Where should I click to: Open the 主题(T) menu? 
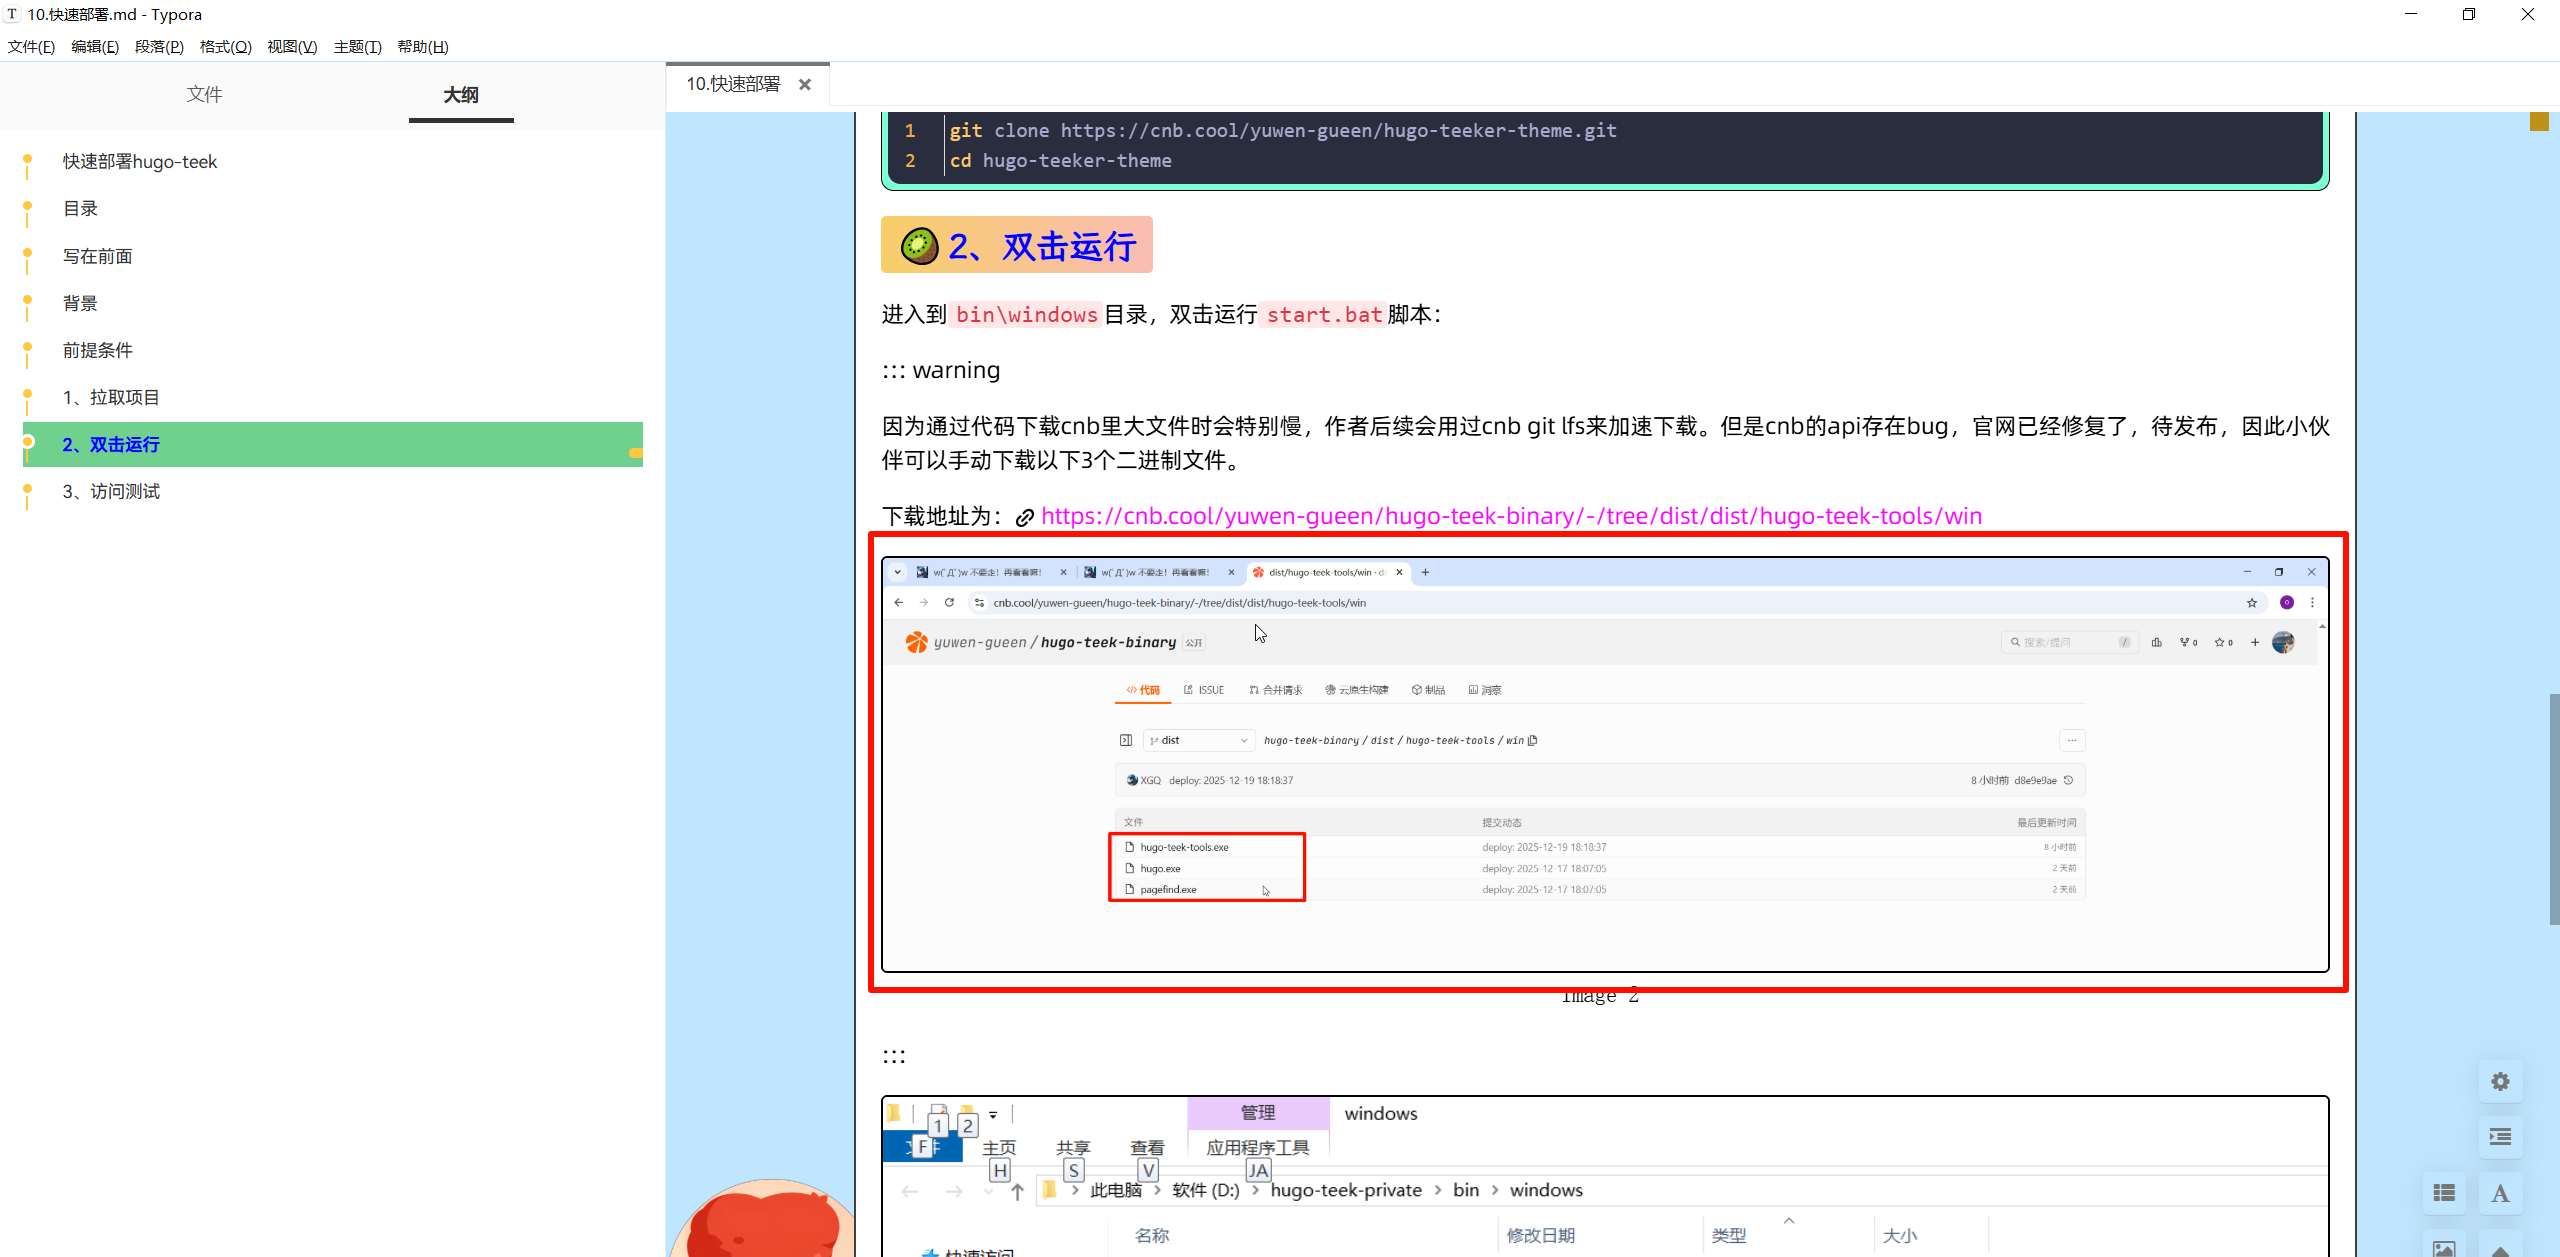[357, 47]
